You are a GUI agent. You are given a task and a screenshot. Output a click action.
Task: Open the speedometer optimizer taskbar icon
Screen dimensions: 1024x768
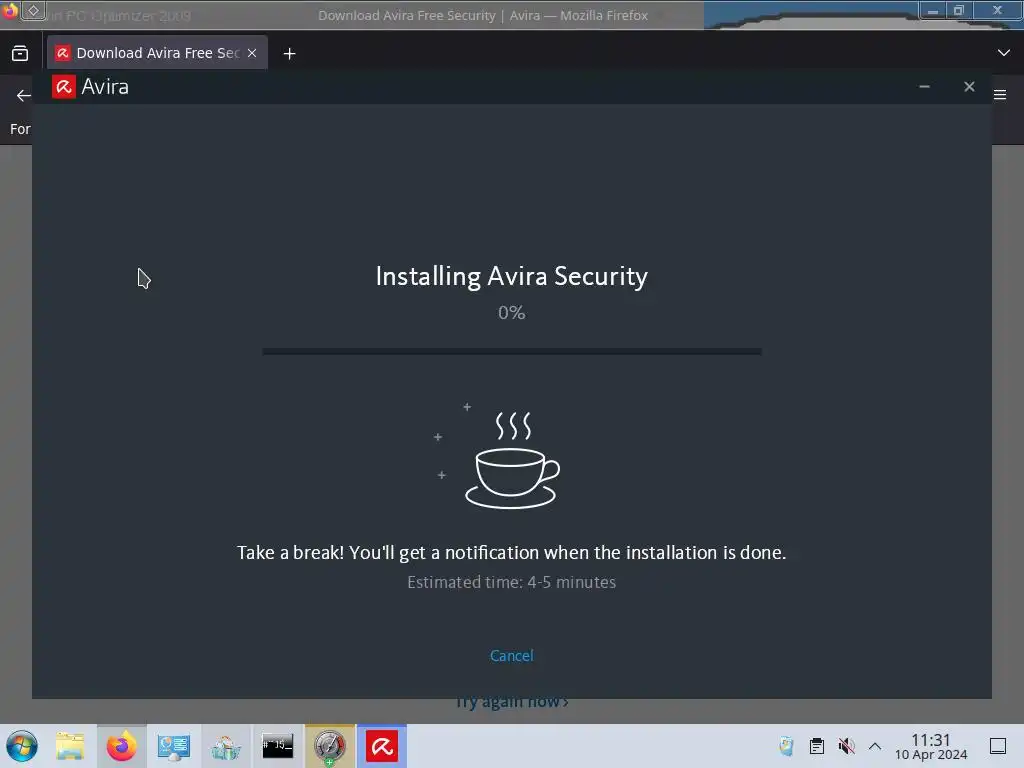(x=330, y=746)
